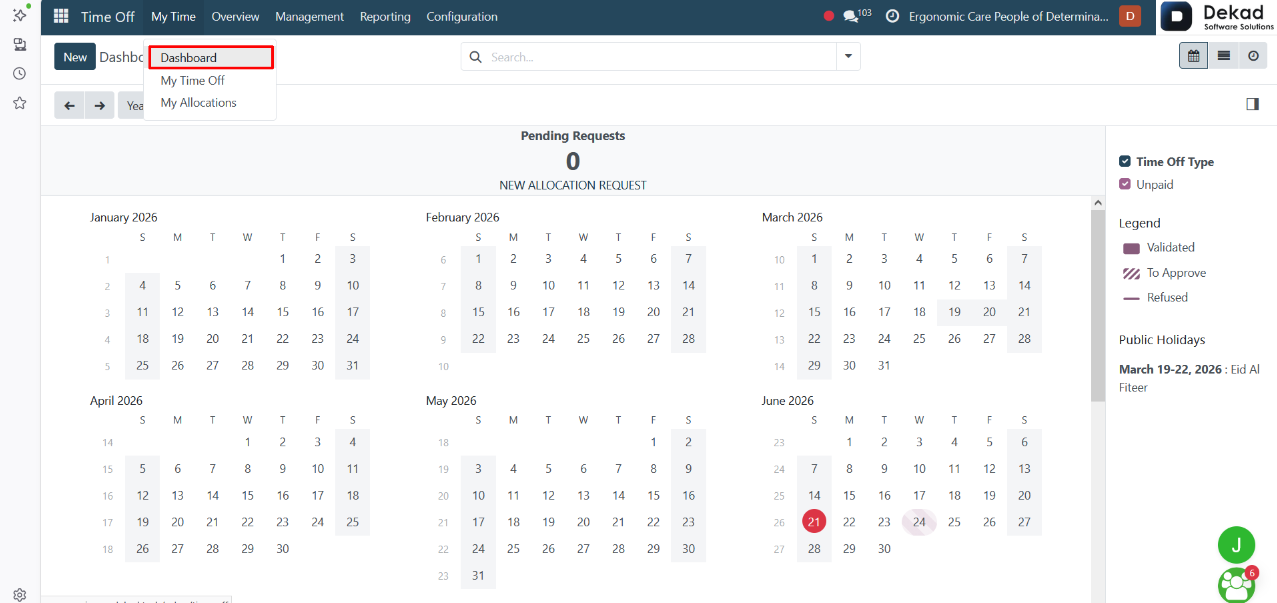The height and width of the screenshot is (603, 1277).
Task: Select January 1 in January 2026 calendar
Action: click(x=283, y=258)
